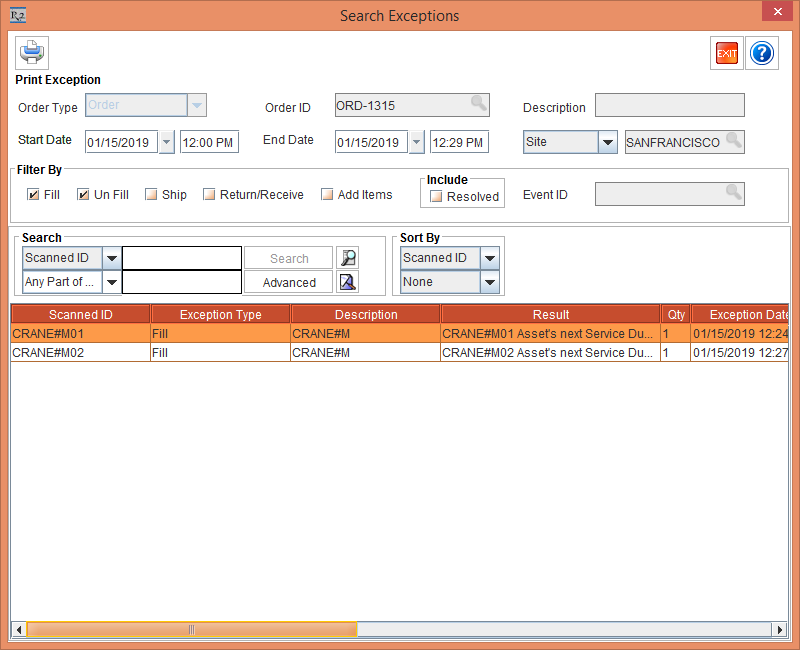Uncheck the Fill filter checkbox
The image size is (800, 650).
pyautogui.click(x=33, y=195)
